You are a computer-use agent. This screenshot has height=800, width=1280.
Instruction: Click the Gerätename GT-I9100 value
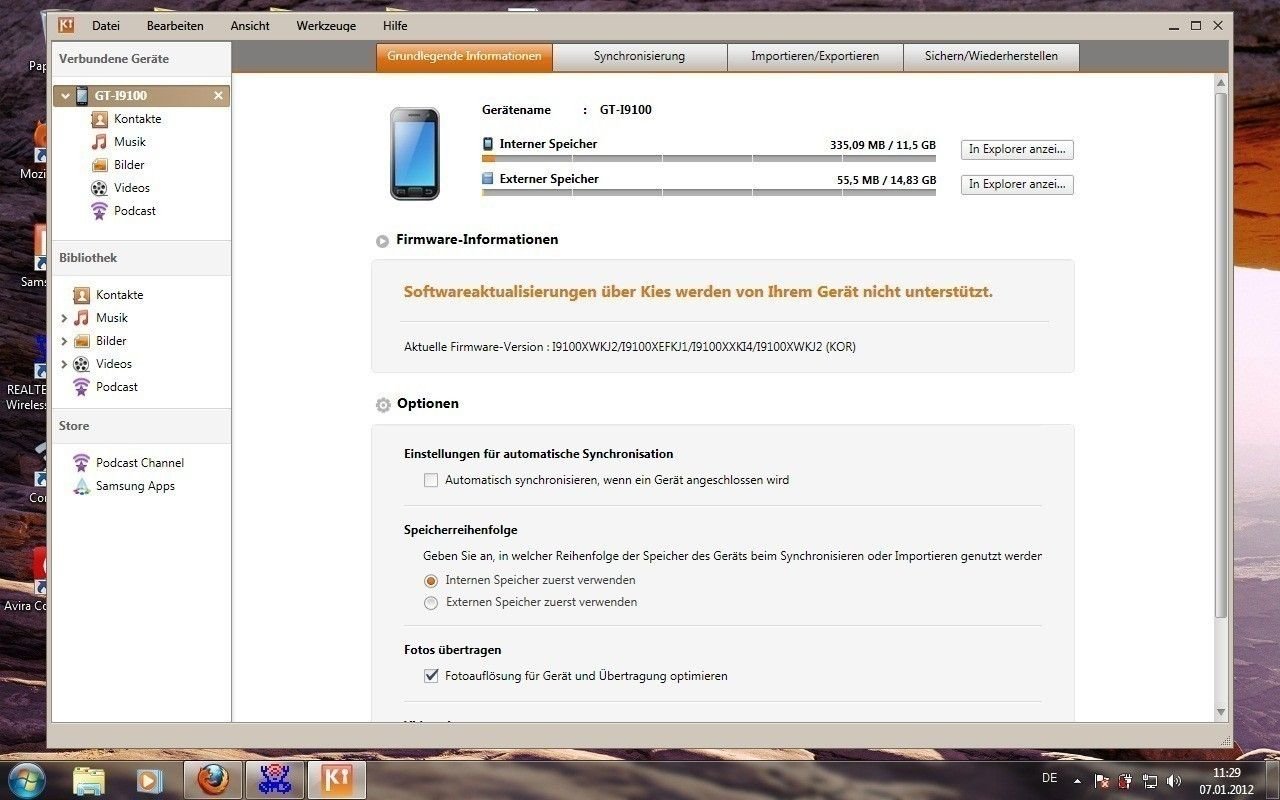626,110
